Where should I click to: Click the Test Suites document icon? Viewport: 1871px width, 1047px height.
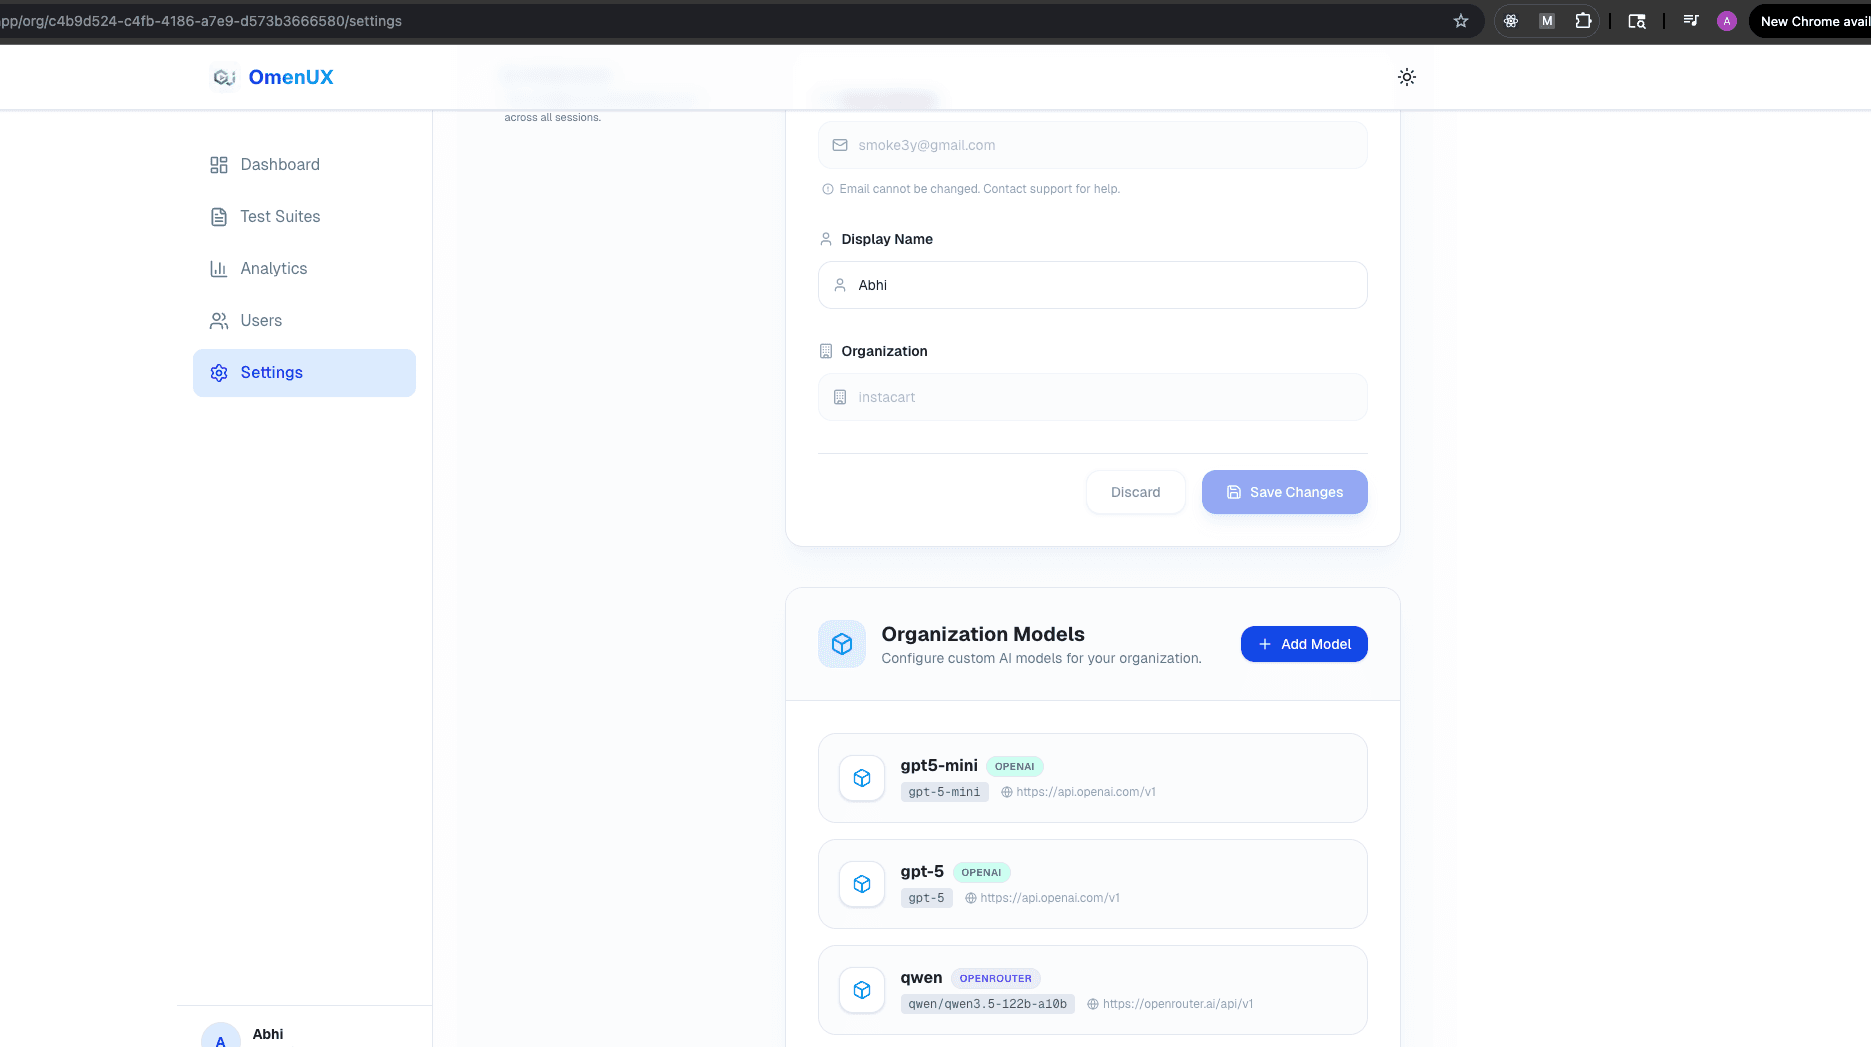pos(219,216)
